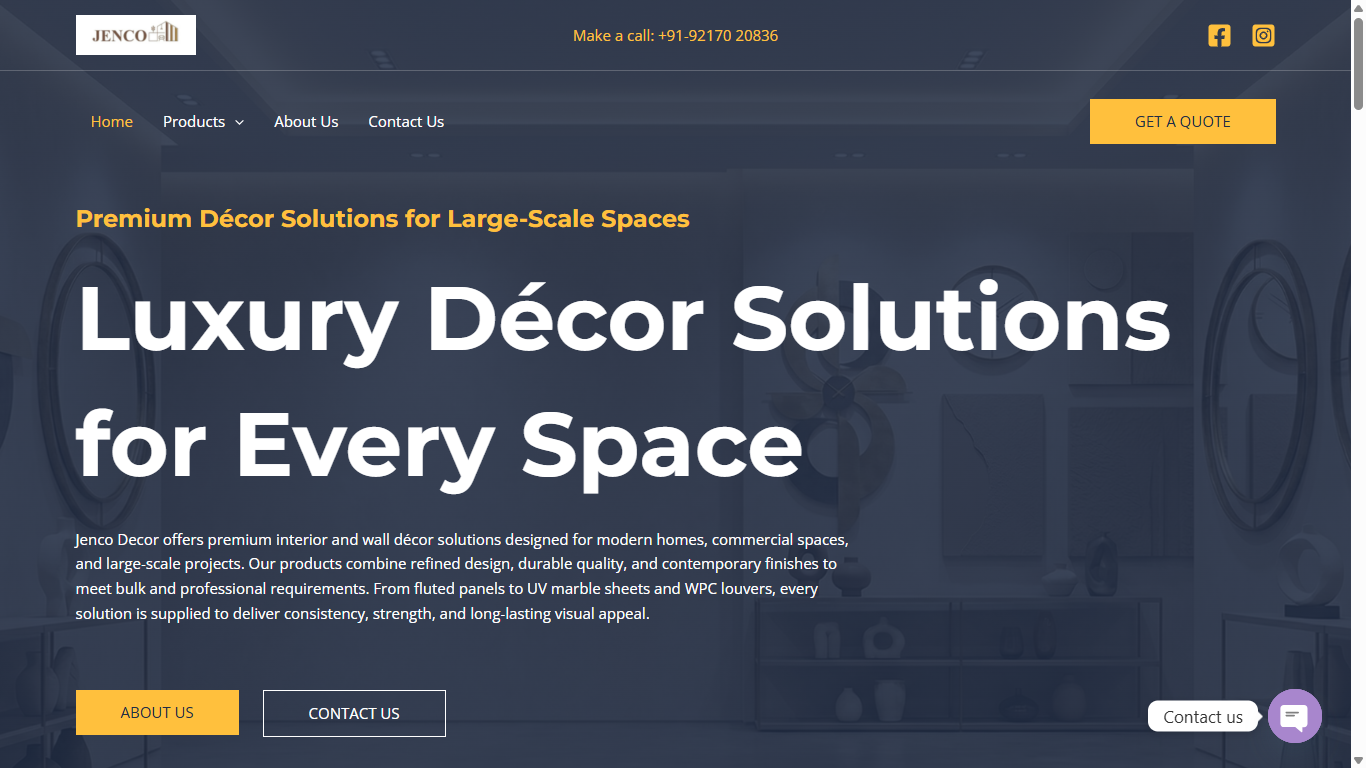Expand the Products dropdown chevron
1366x768 pixels.
[239, 122]
